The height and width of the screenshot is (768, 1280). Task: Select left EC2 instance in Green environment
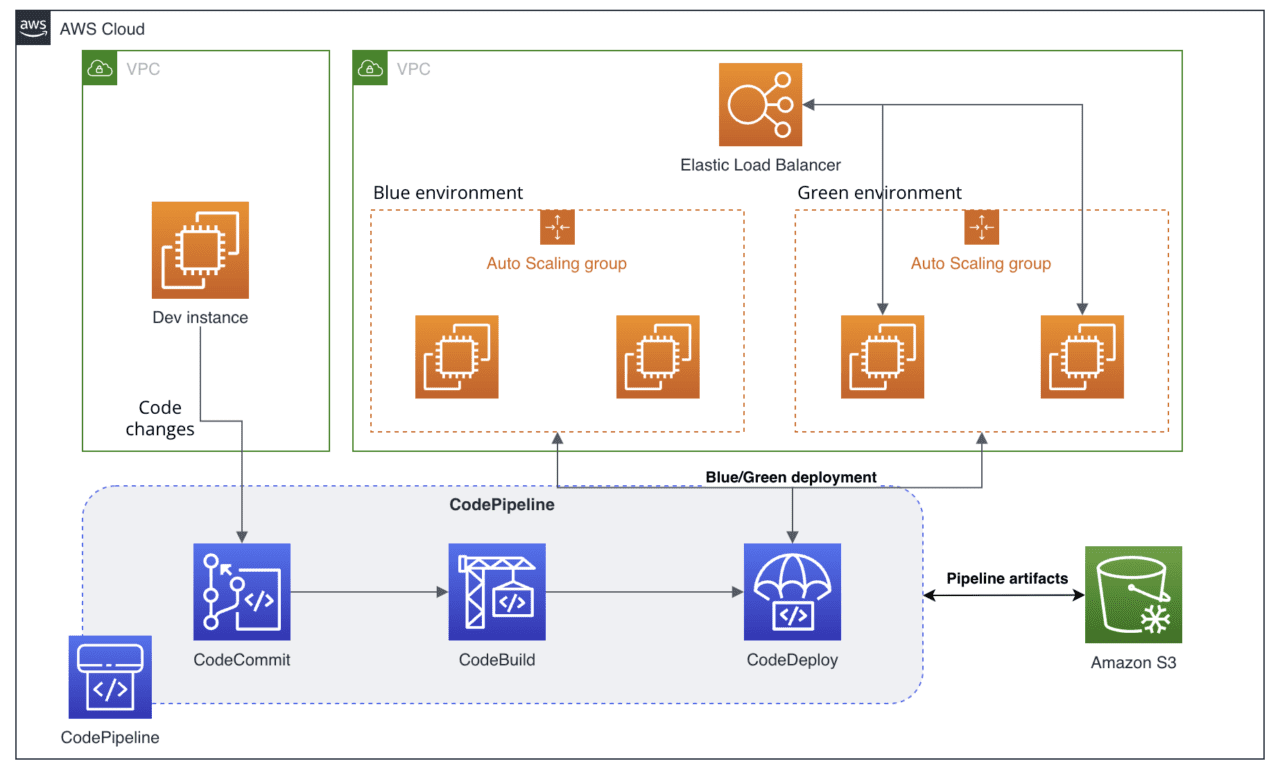point(882,357)
